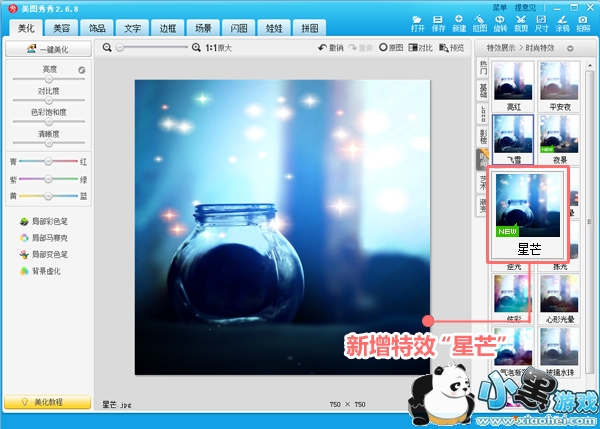Apply the 飞雪 effect thumbnail

tap(513, 139)
